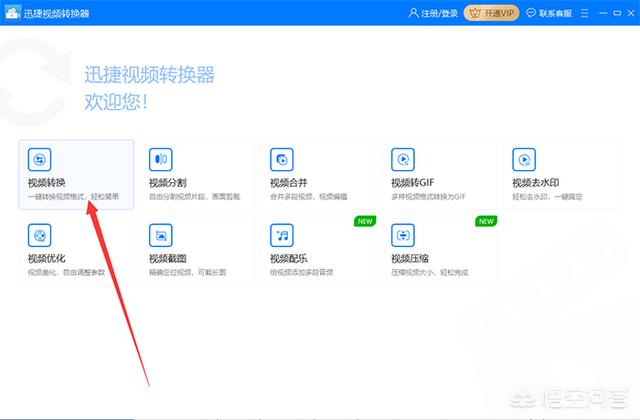
Task: Open the hamburger menu icon
Action: point(584,13)
